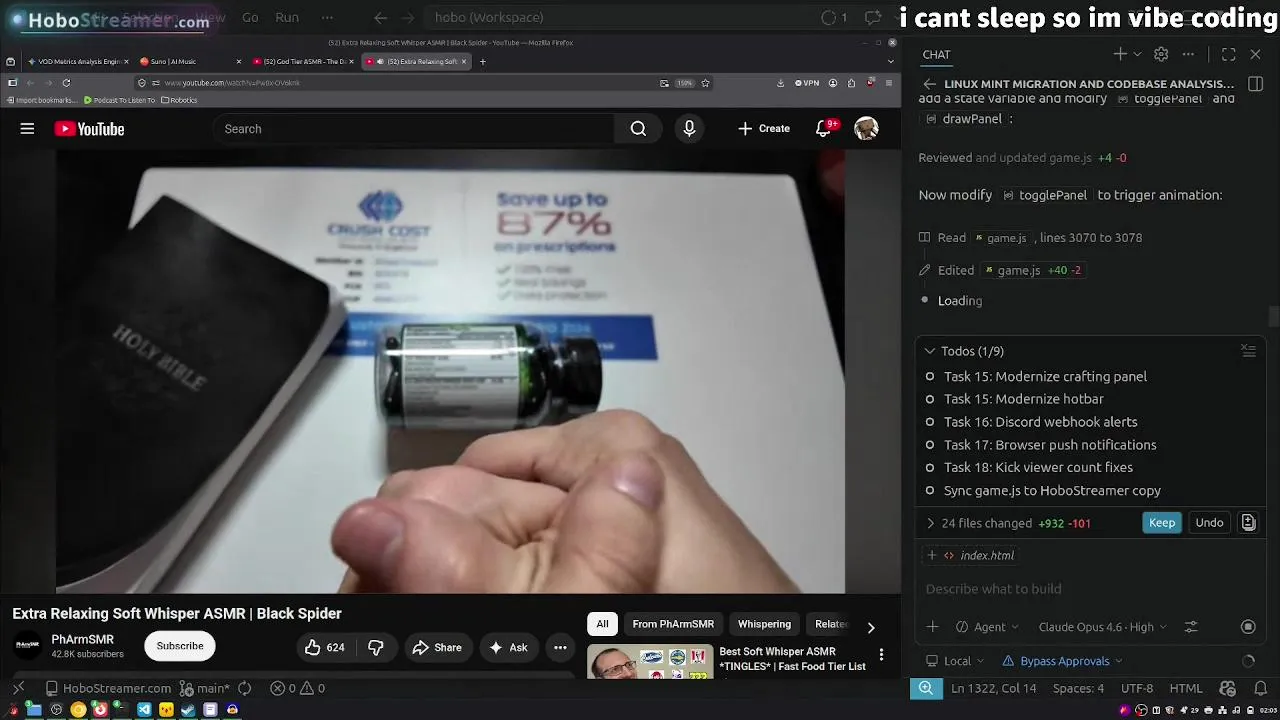Open Firefox downloads arrow icon
The image size is (1280, 720).
780,83
